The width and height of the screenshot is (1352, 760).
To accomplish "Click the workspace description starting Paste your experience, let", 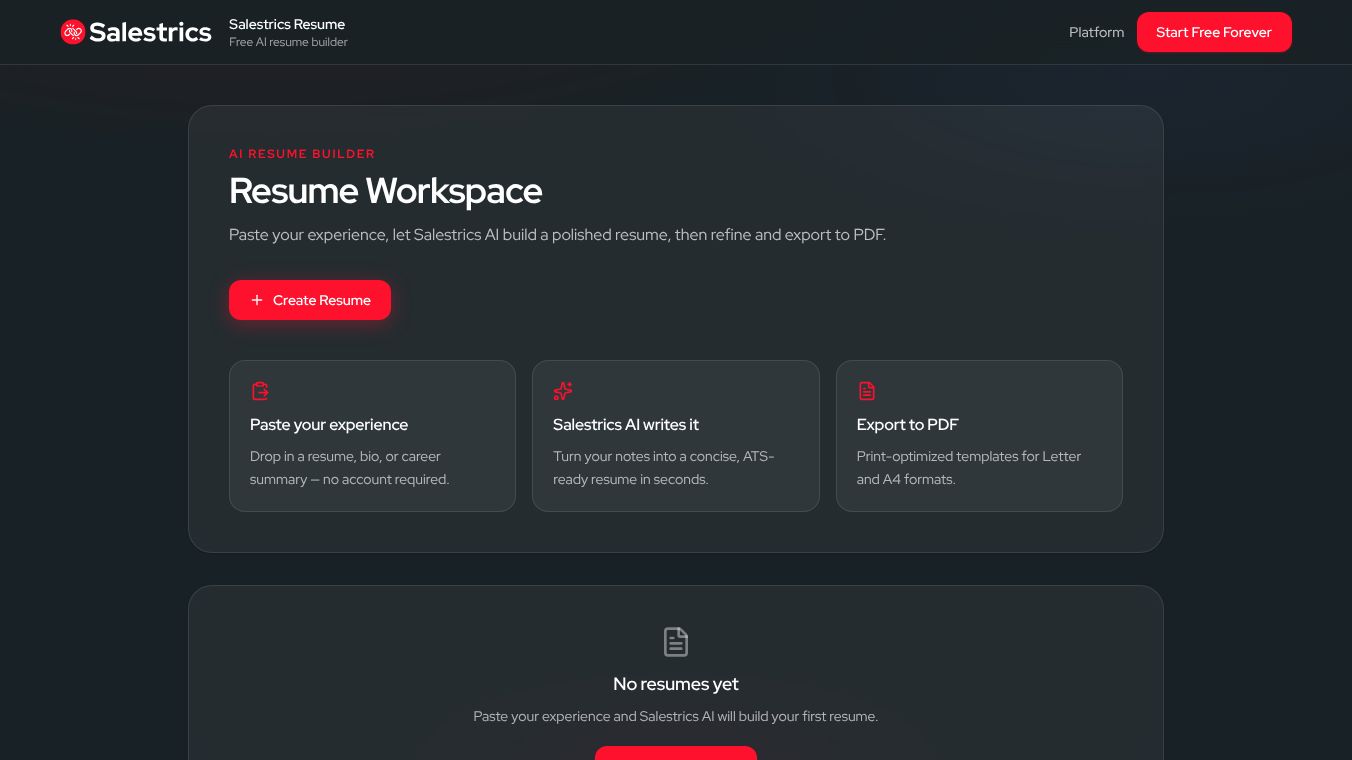I will click(557, 235).
